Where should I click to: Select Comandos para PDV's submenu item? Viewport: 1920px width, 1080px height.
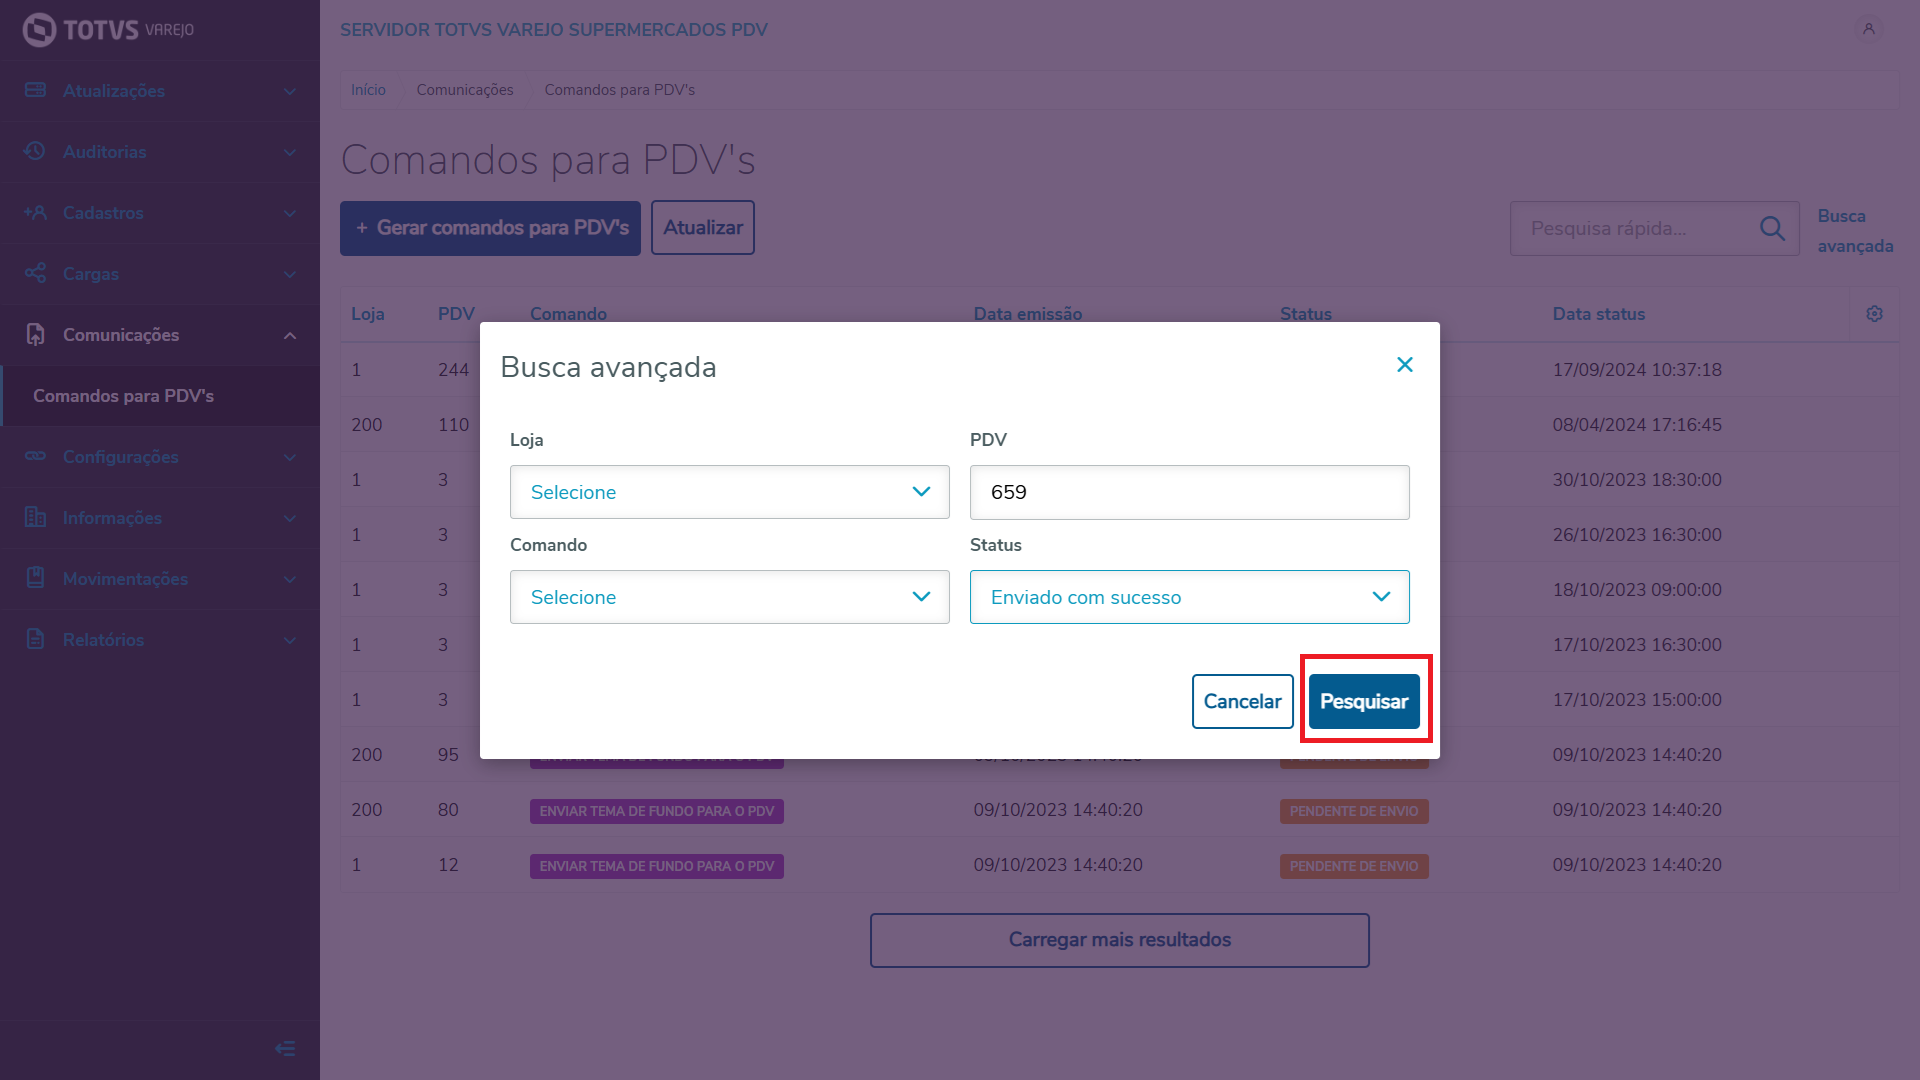pos(123,396)
